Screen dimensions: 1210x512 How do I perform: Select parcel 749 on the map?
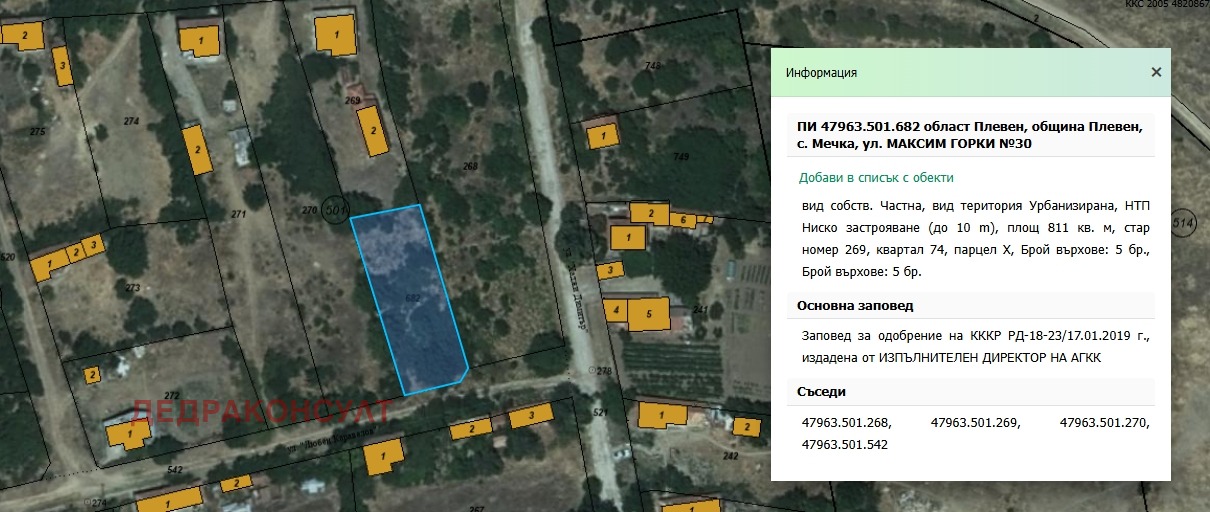pos(681,158)
